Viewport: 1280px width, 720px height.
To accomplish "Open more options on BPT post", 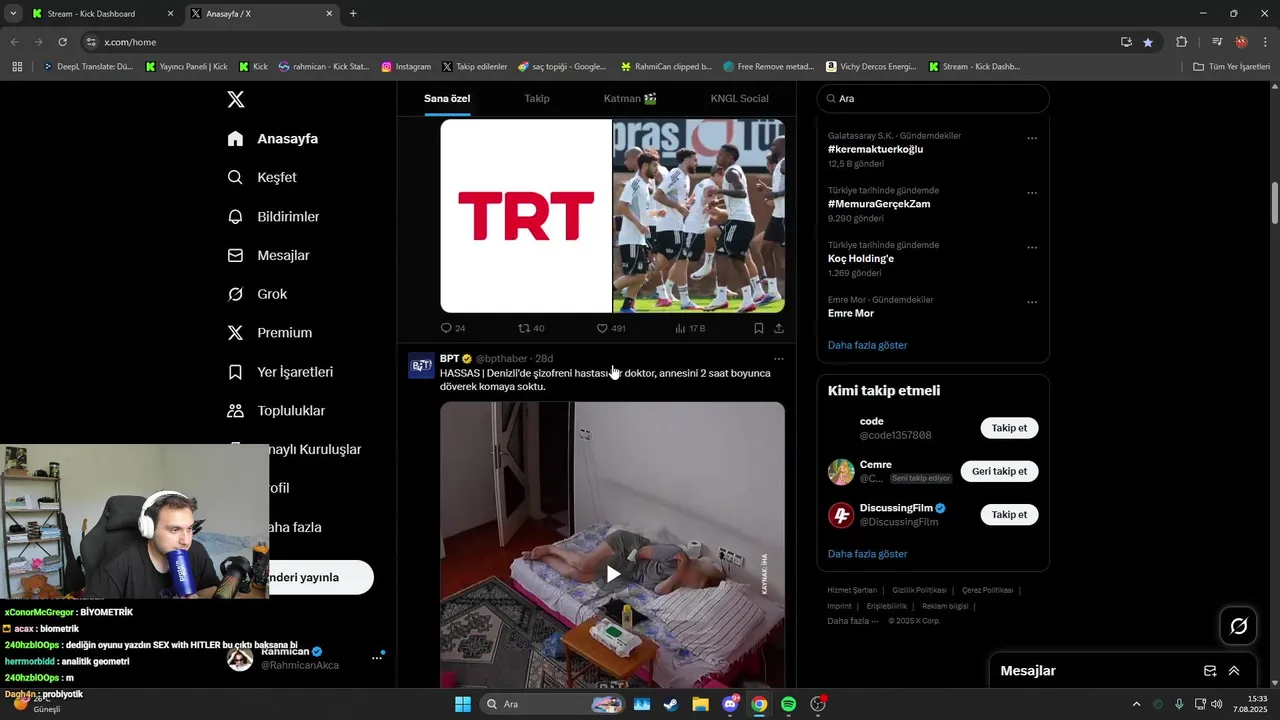I will (779, 358).
